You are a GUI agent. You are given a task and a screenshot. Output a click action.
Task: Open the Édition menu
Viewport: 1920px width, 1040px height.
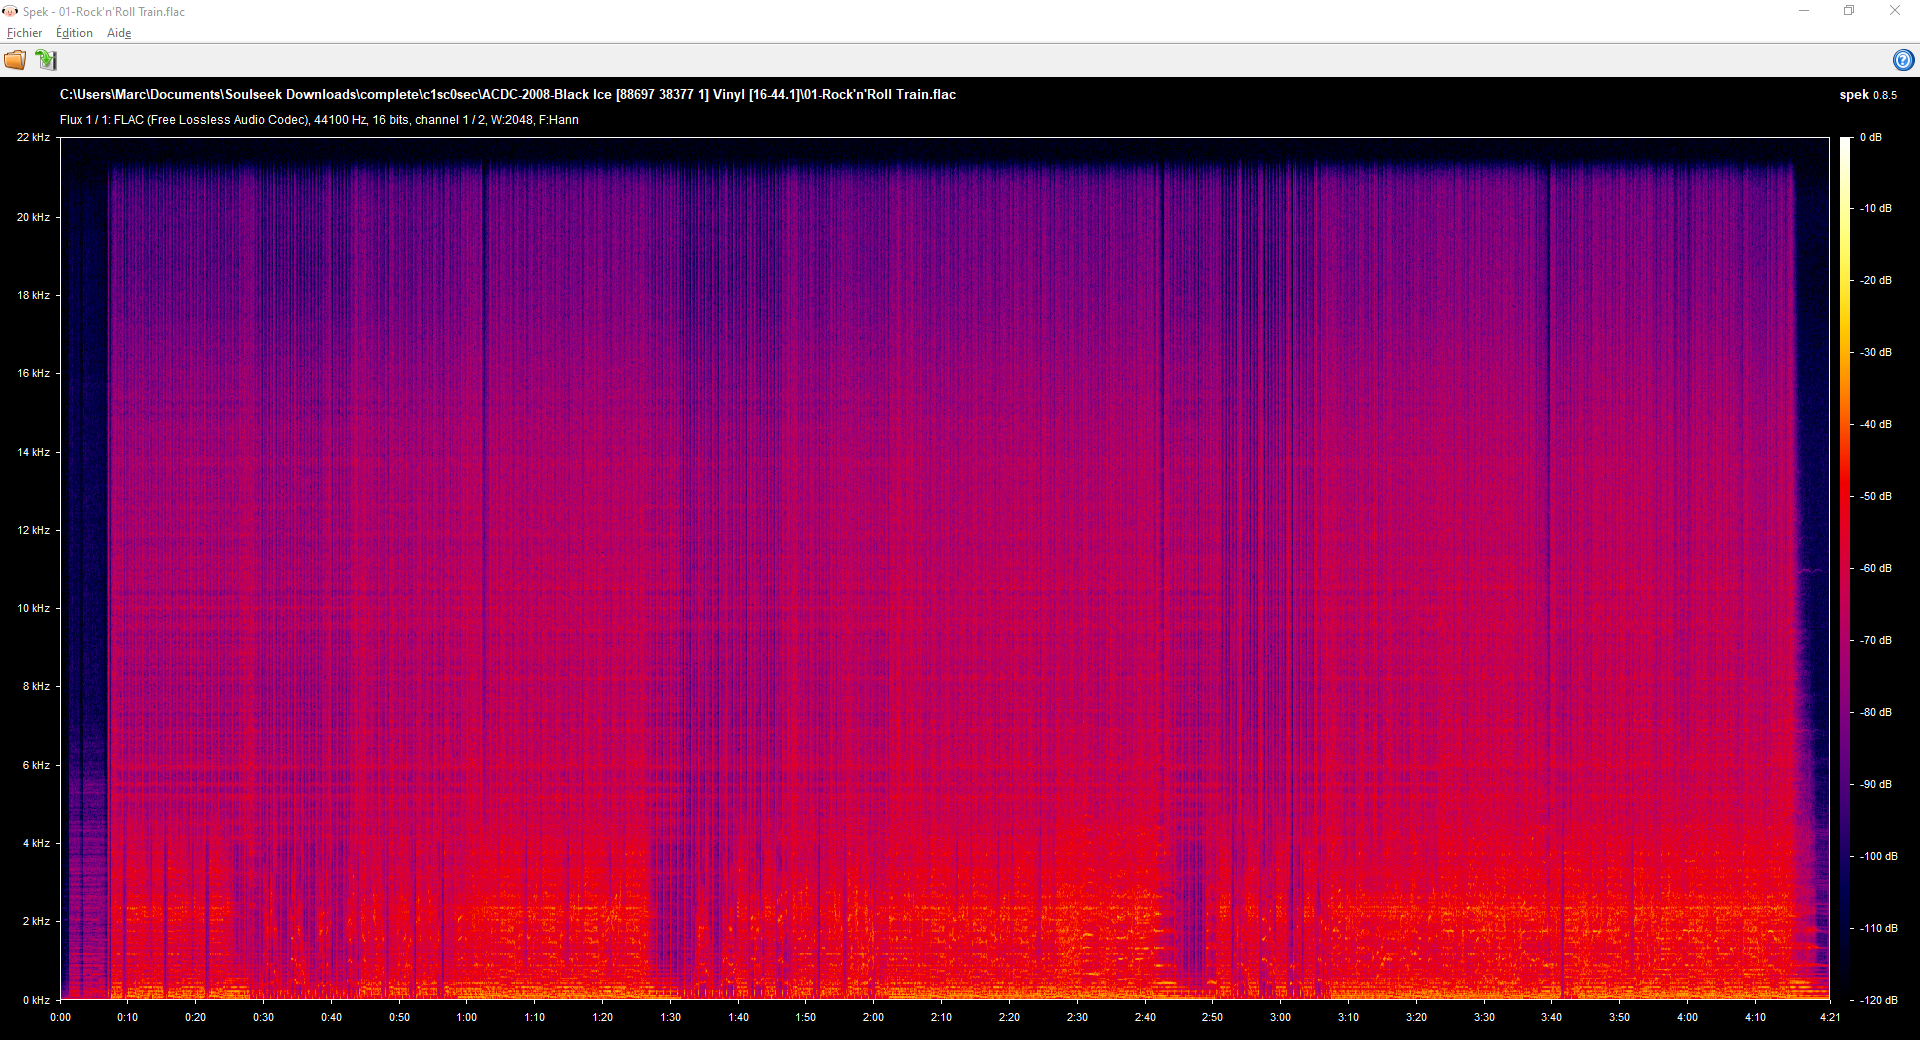[x=74, y=33]
